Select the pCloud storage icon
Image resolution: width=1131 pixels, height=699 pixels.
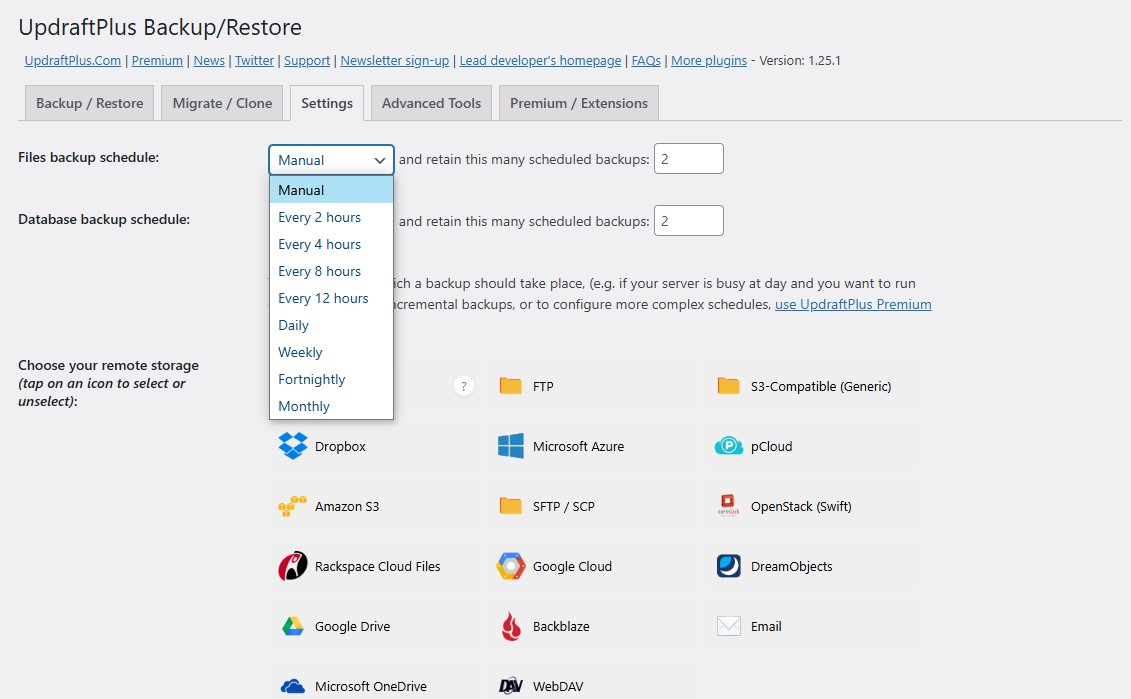(729, 446)
